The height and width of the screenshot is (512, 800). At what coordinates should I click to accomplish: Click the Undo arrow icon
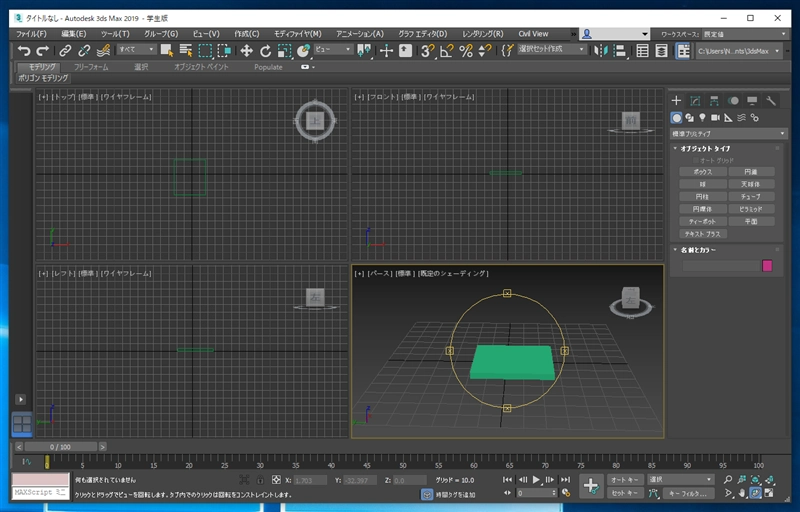24,50
